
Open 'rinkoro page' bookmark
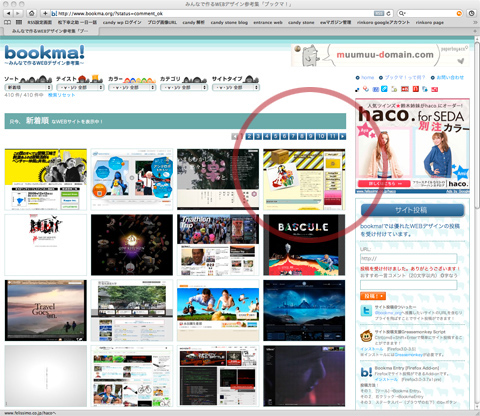coord(429,22)
